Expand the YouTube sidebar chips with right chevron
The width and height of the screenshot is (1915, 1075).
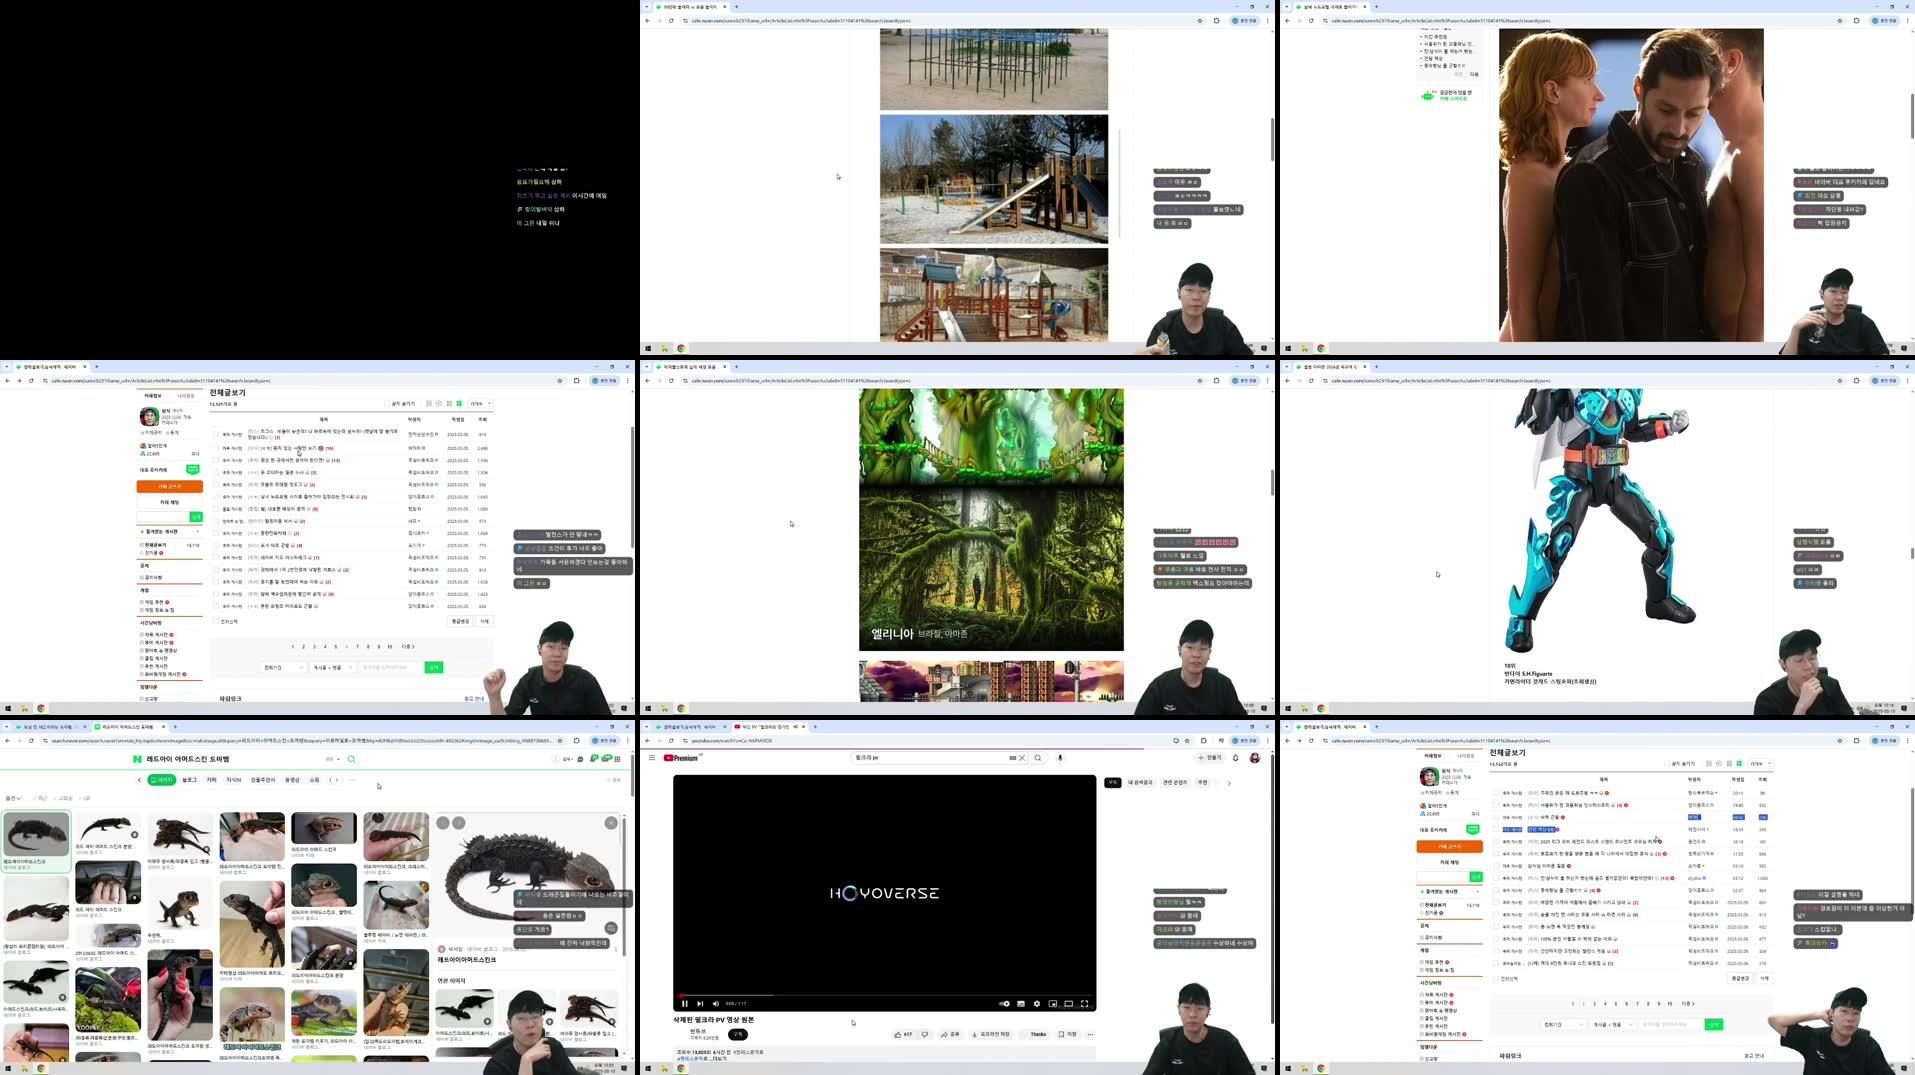pyautogui.click(x=1229, y=783)
